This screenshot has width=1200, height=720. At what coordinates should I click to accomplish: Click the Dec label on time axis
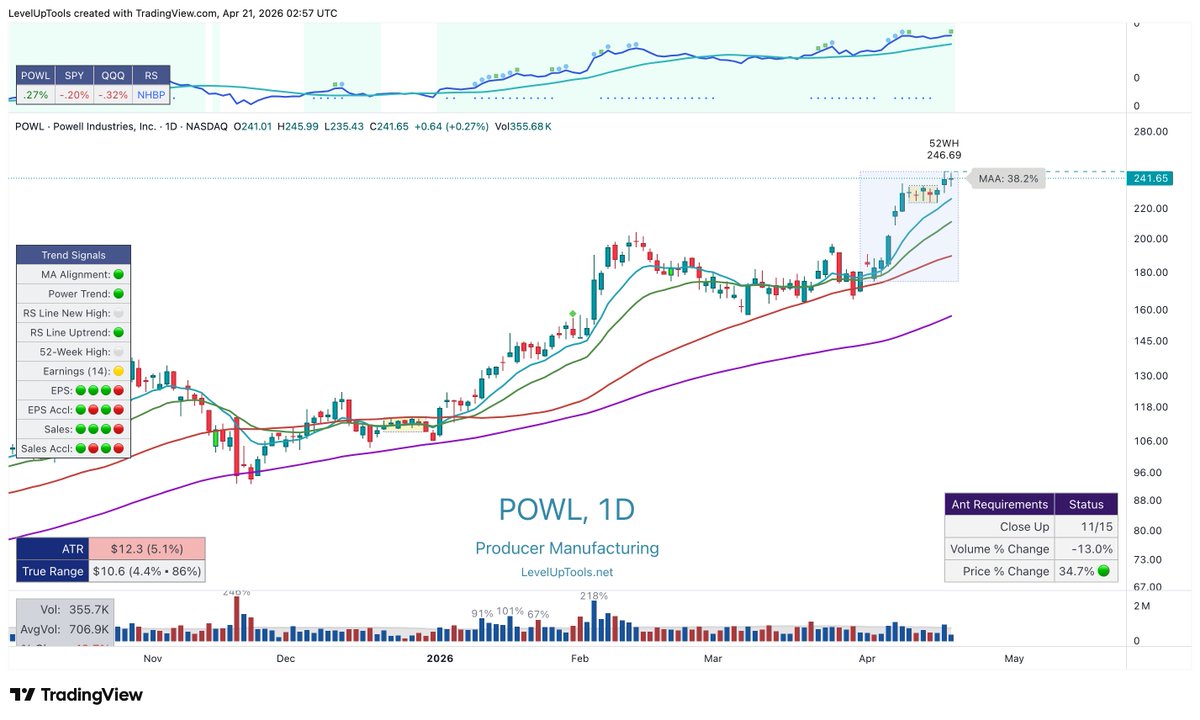click(x=286, y=658)
